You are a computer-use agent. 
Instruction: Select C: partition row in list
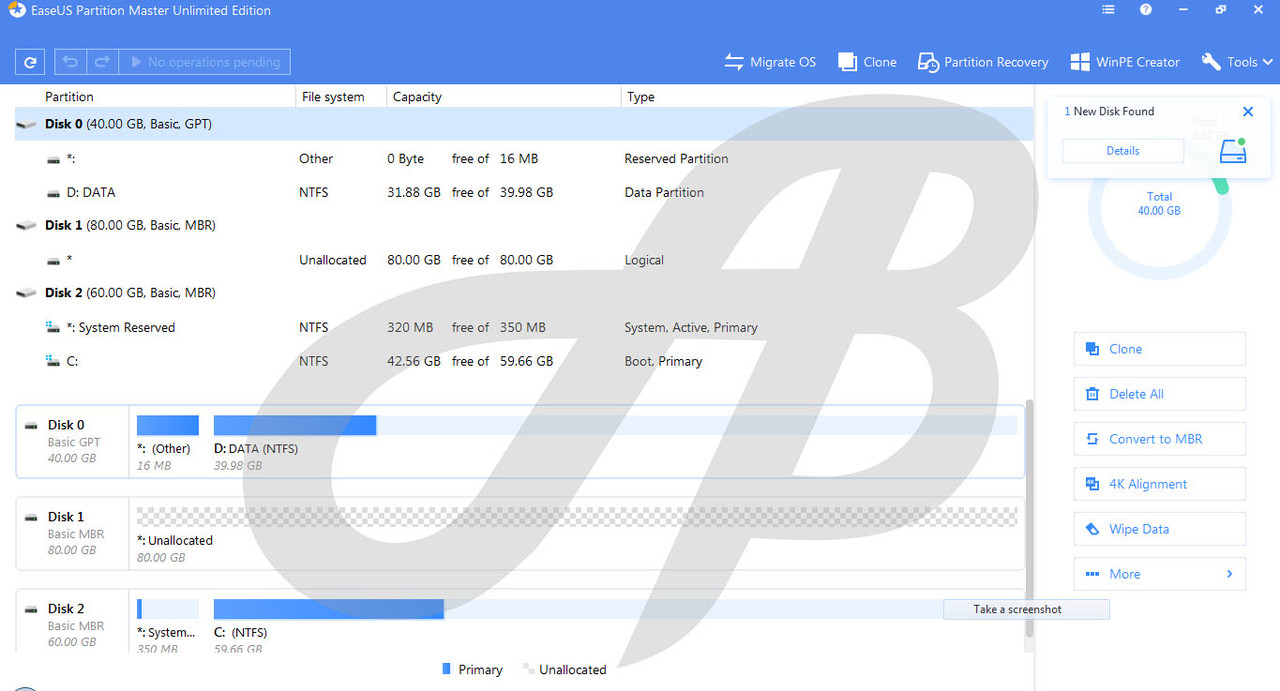[x=524, y=361]
